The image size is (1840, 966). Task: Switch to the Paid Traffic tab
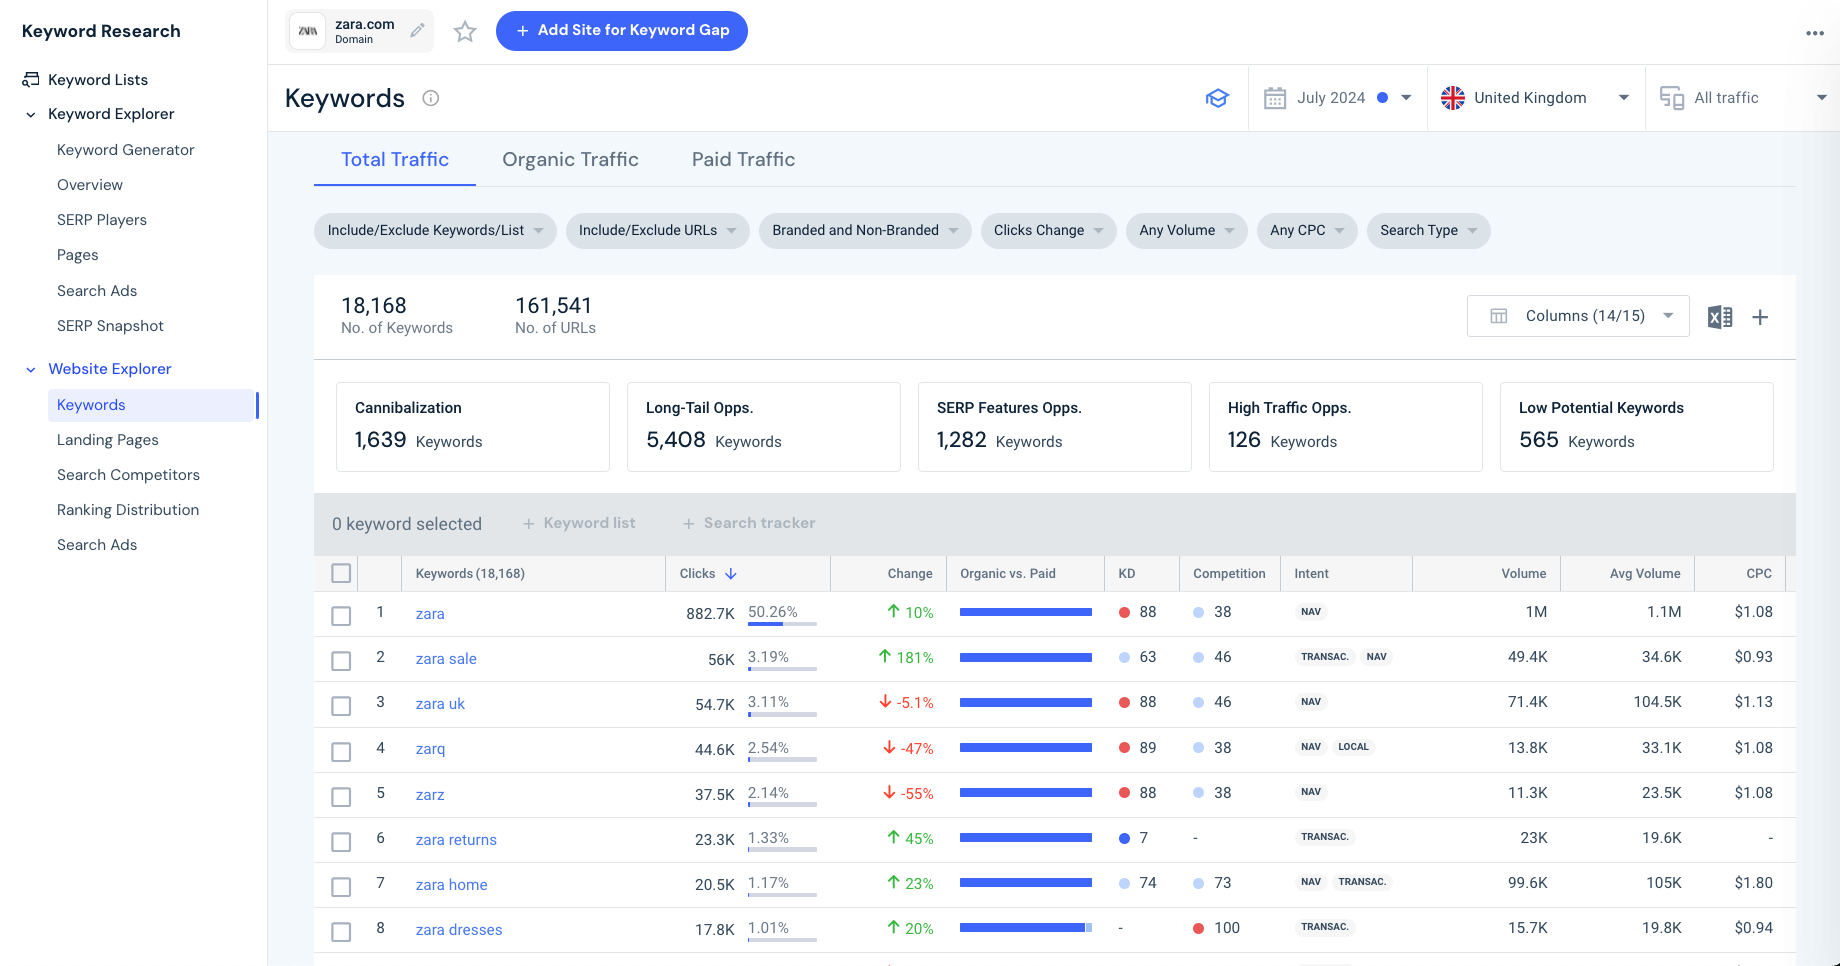coord(743,160)
